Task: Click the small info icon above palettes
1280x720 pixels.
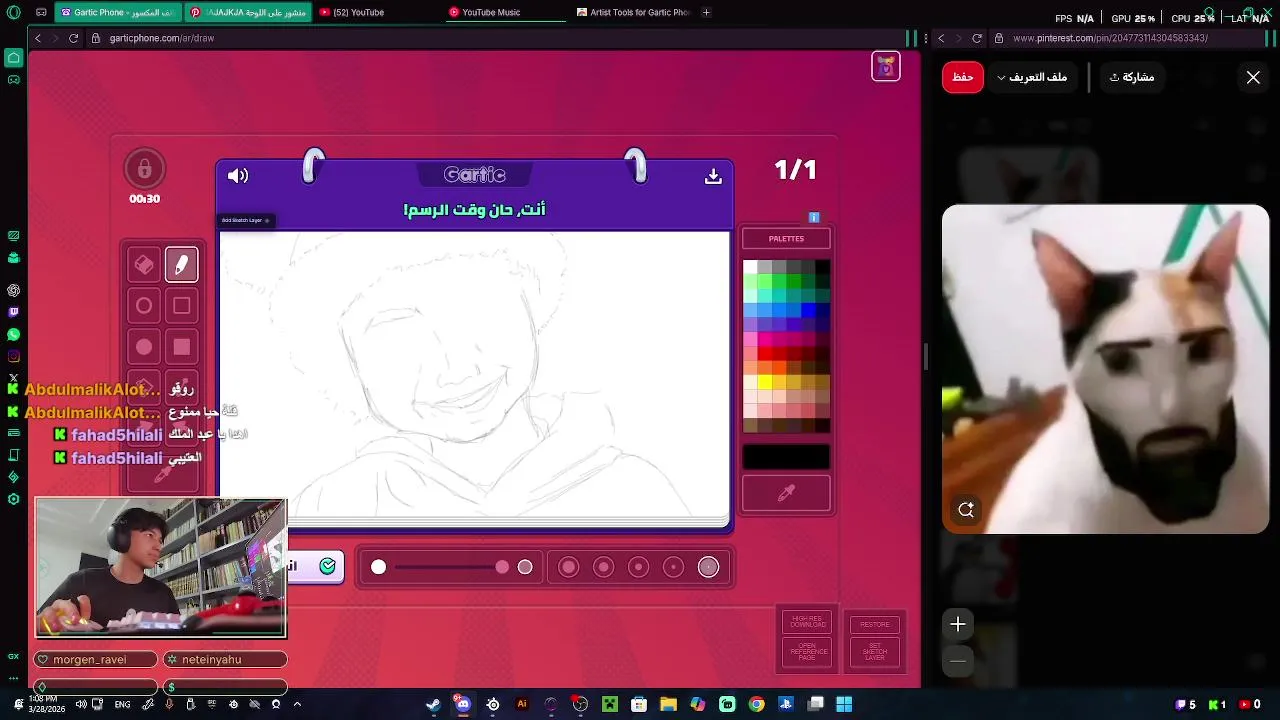Action: click(814, 217)
